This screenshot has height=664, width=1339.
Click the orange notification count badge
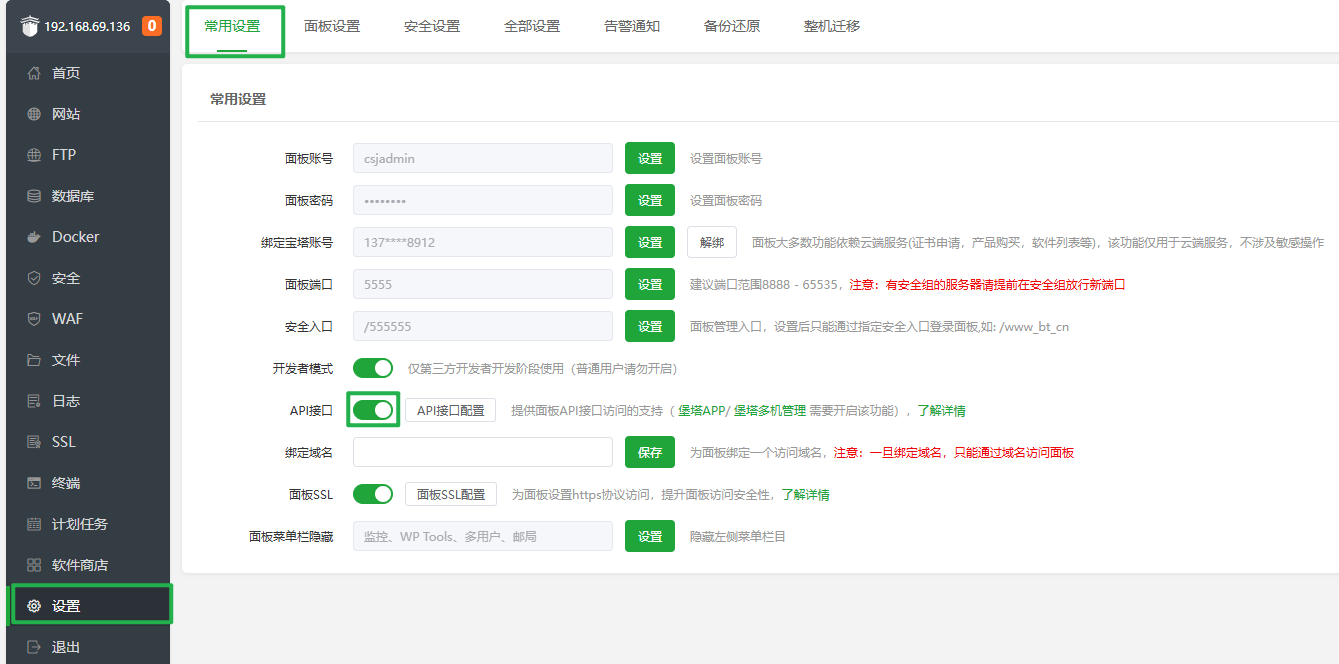click(152, 26)
